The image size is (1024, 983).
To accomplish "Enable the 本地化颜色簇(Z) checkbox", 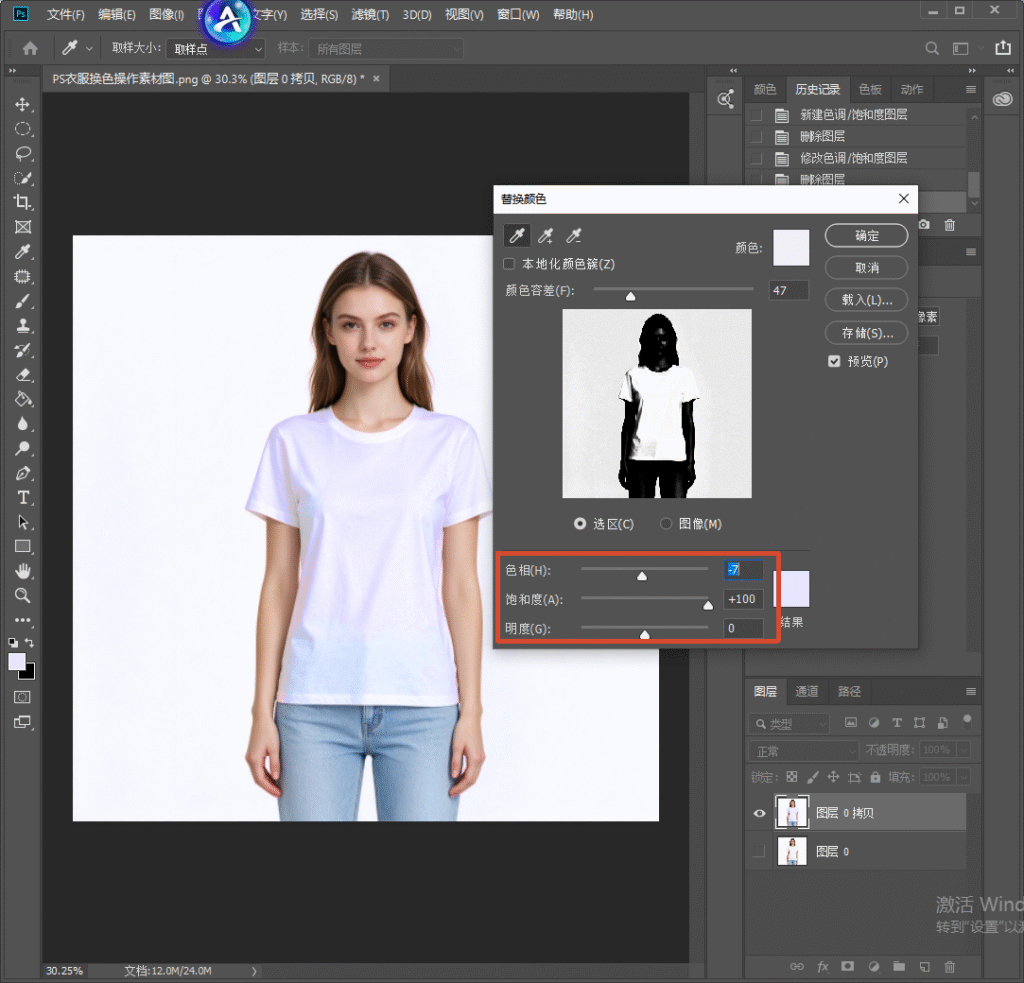I will click(509, 264).
